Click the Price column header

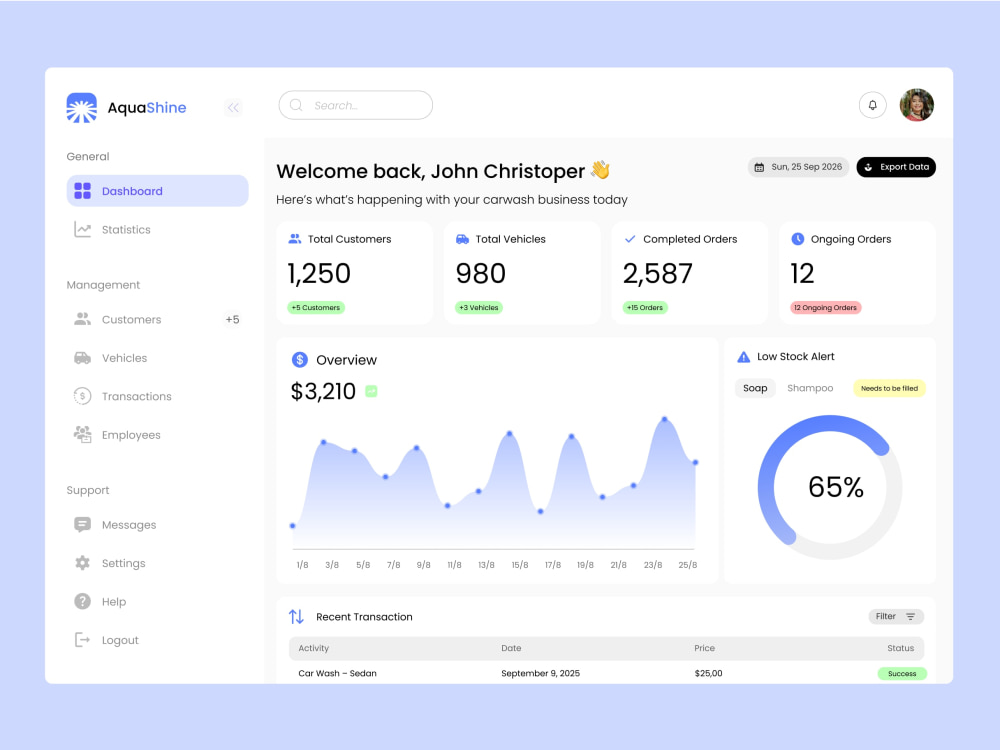[704, 648]
